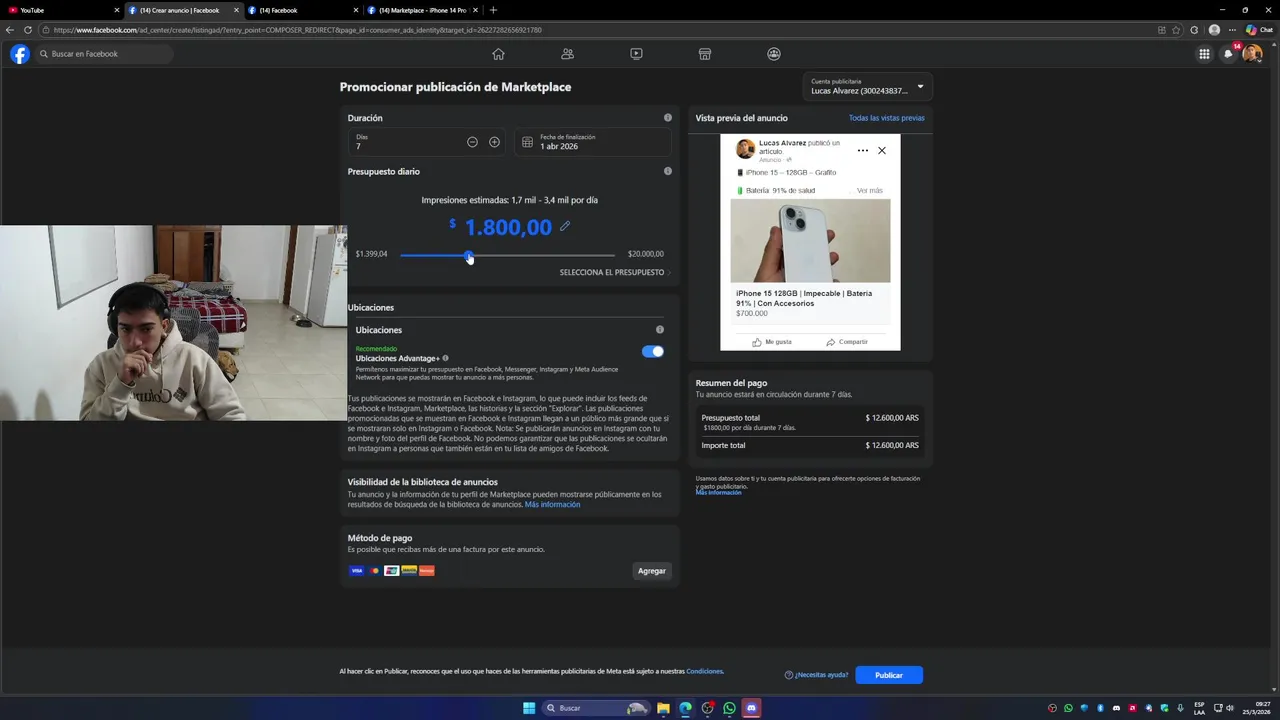Show info tooltip for Ubicaciones

click(x=660, y=330)
